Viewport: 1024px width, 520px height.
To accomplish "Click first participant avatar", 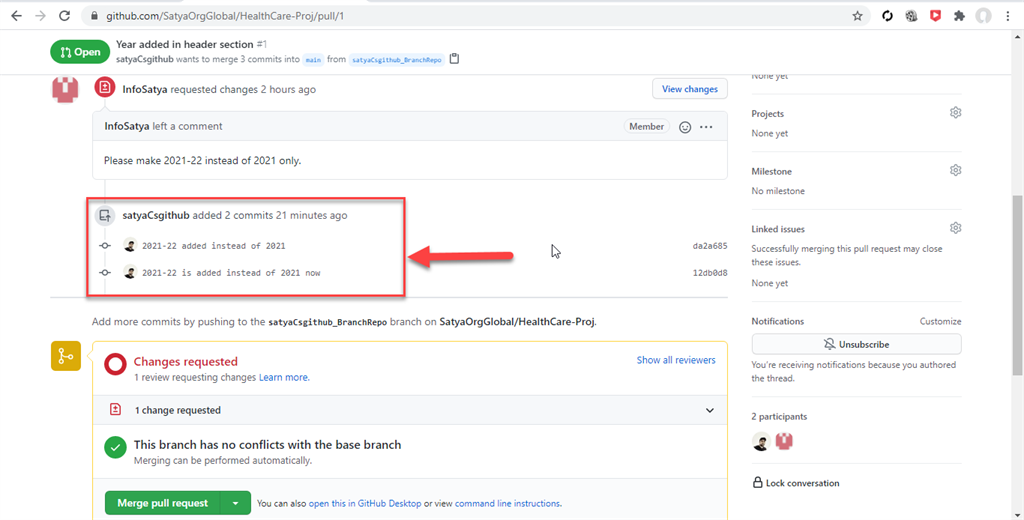I will point(761,442).
